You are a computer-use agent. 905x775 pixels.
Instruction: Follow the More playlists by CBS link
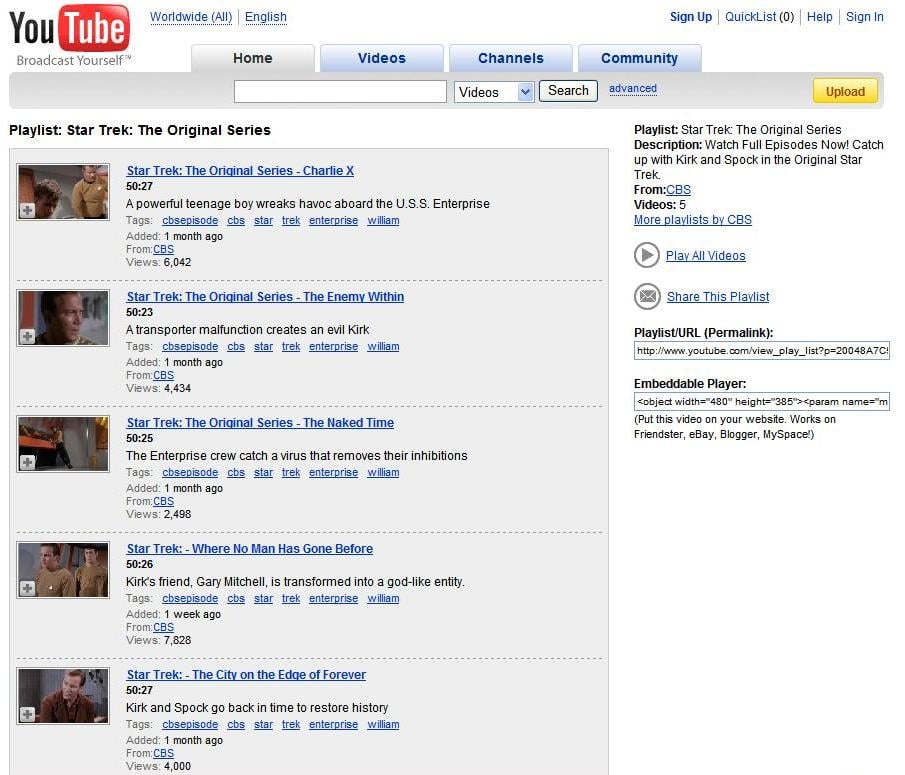click(x=692, y=220)
